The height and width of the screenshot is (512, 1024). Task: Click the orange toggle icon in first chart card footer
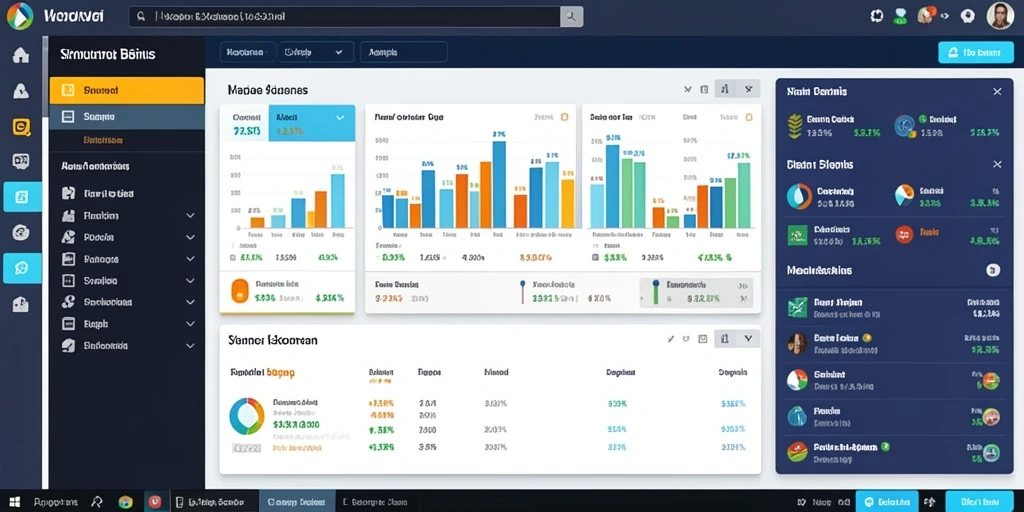click(240, 291)
